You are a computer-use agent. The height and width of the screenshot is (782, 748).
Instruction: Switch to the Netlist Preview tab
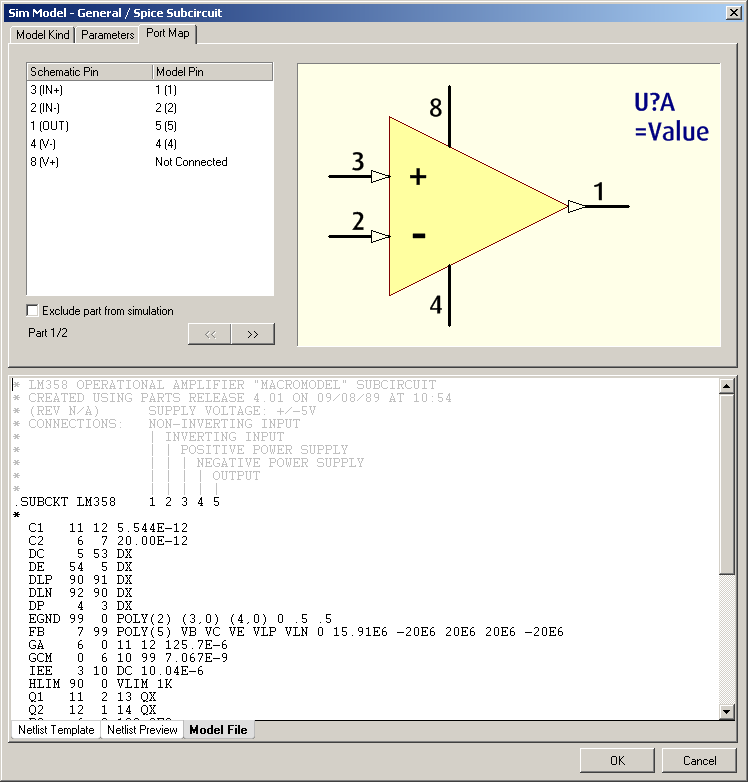(x=142, y=730)
